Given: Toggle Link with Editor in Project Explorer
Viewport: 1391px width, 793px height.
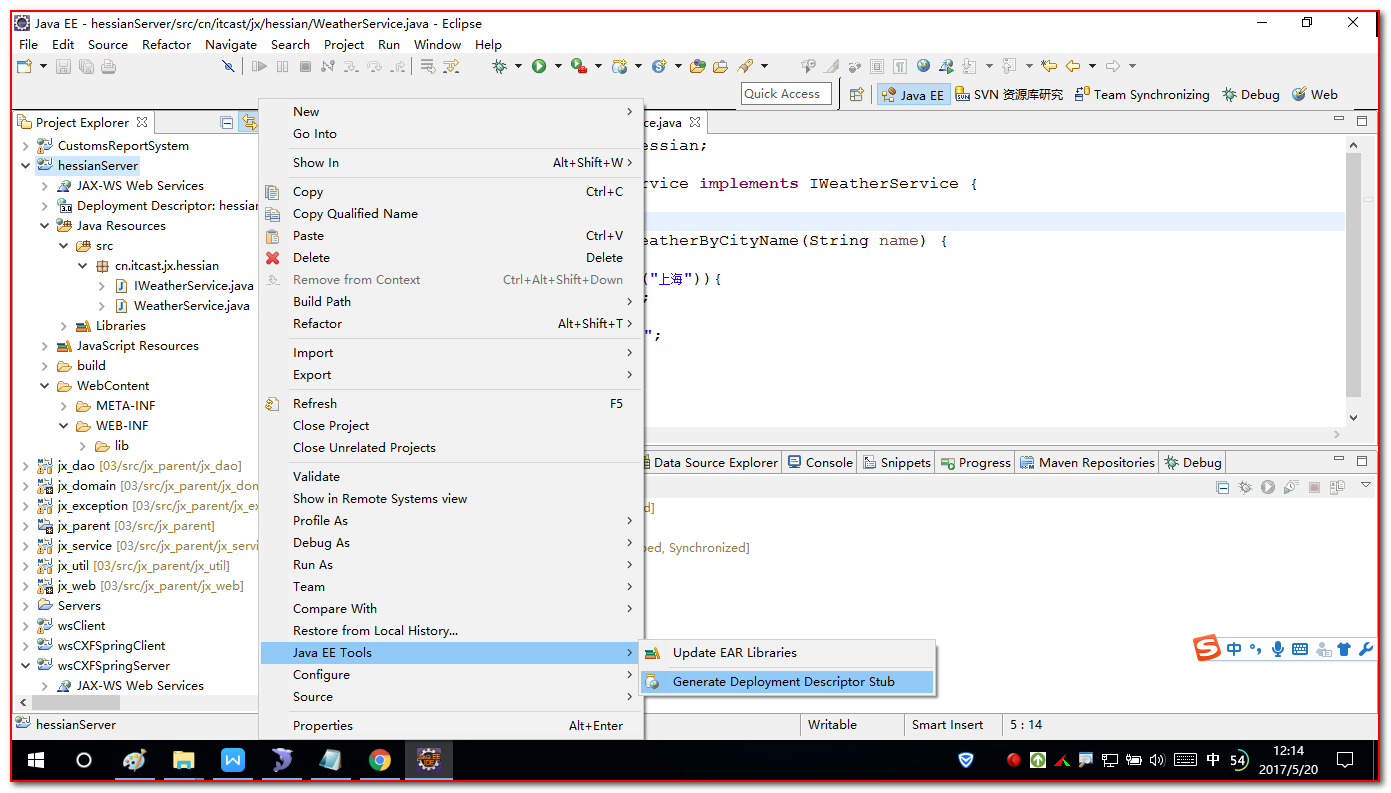Looking at the screenshot, I should click(249, 122).
